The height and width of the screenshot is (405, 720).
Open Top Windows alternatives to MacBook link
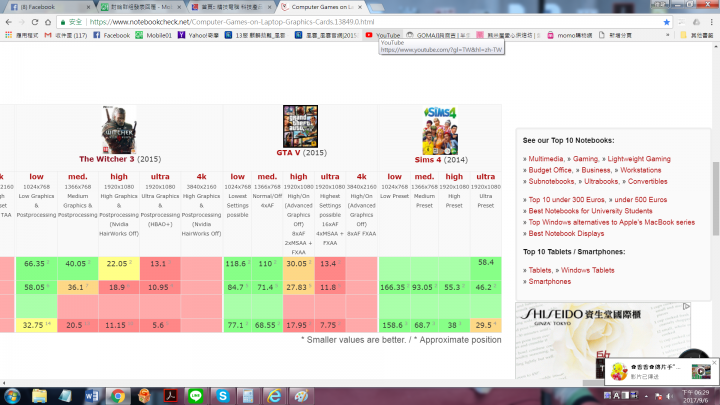(612, 222)
